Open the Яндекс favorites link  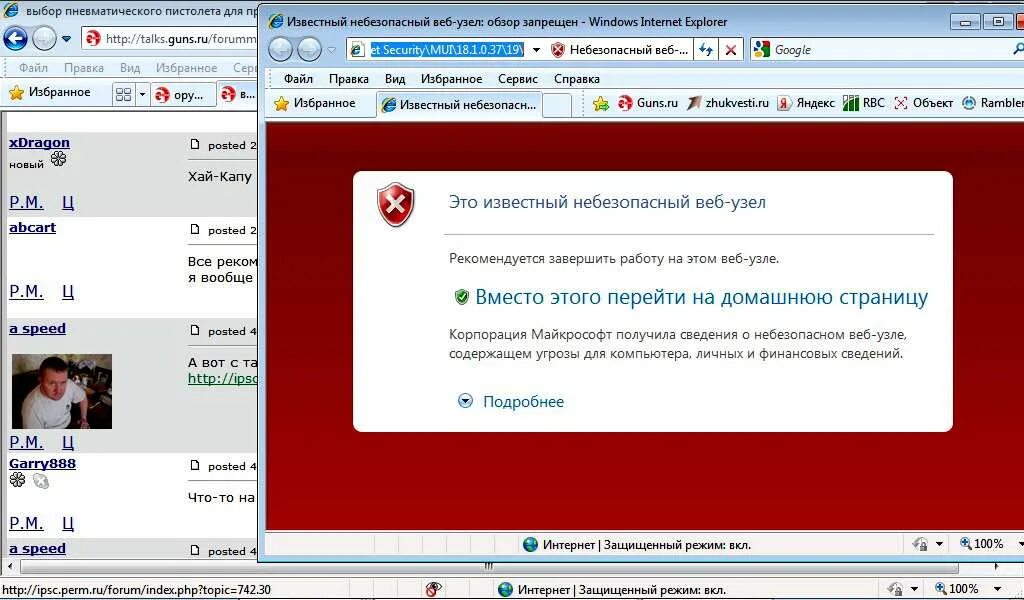tap(806, 103)
